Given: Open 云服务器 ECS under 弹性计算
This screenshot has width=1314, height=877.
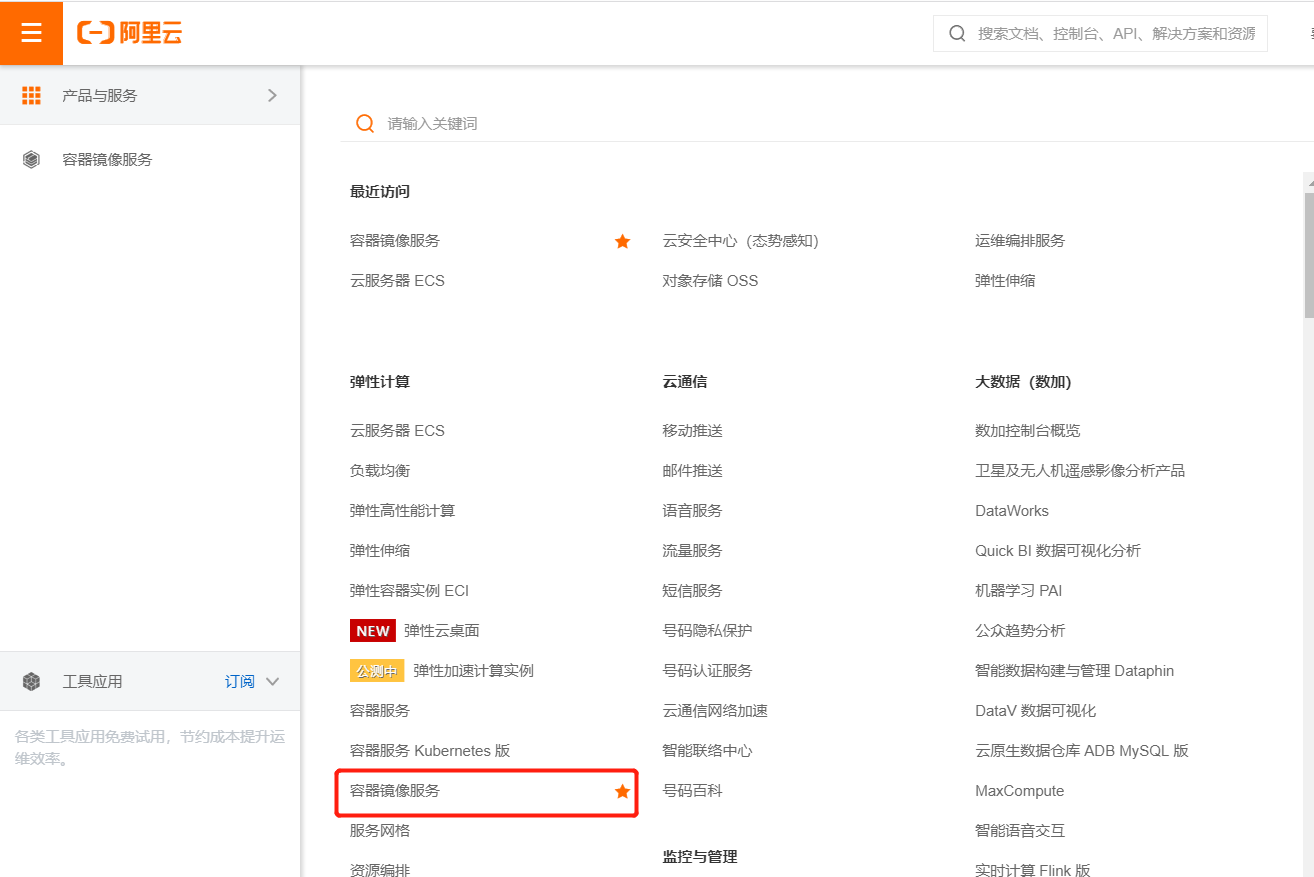Looking at the screenshot, I should click(397, 431).
